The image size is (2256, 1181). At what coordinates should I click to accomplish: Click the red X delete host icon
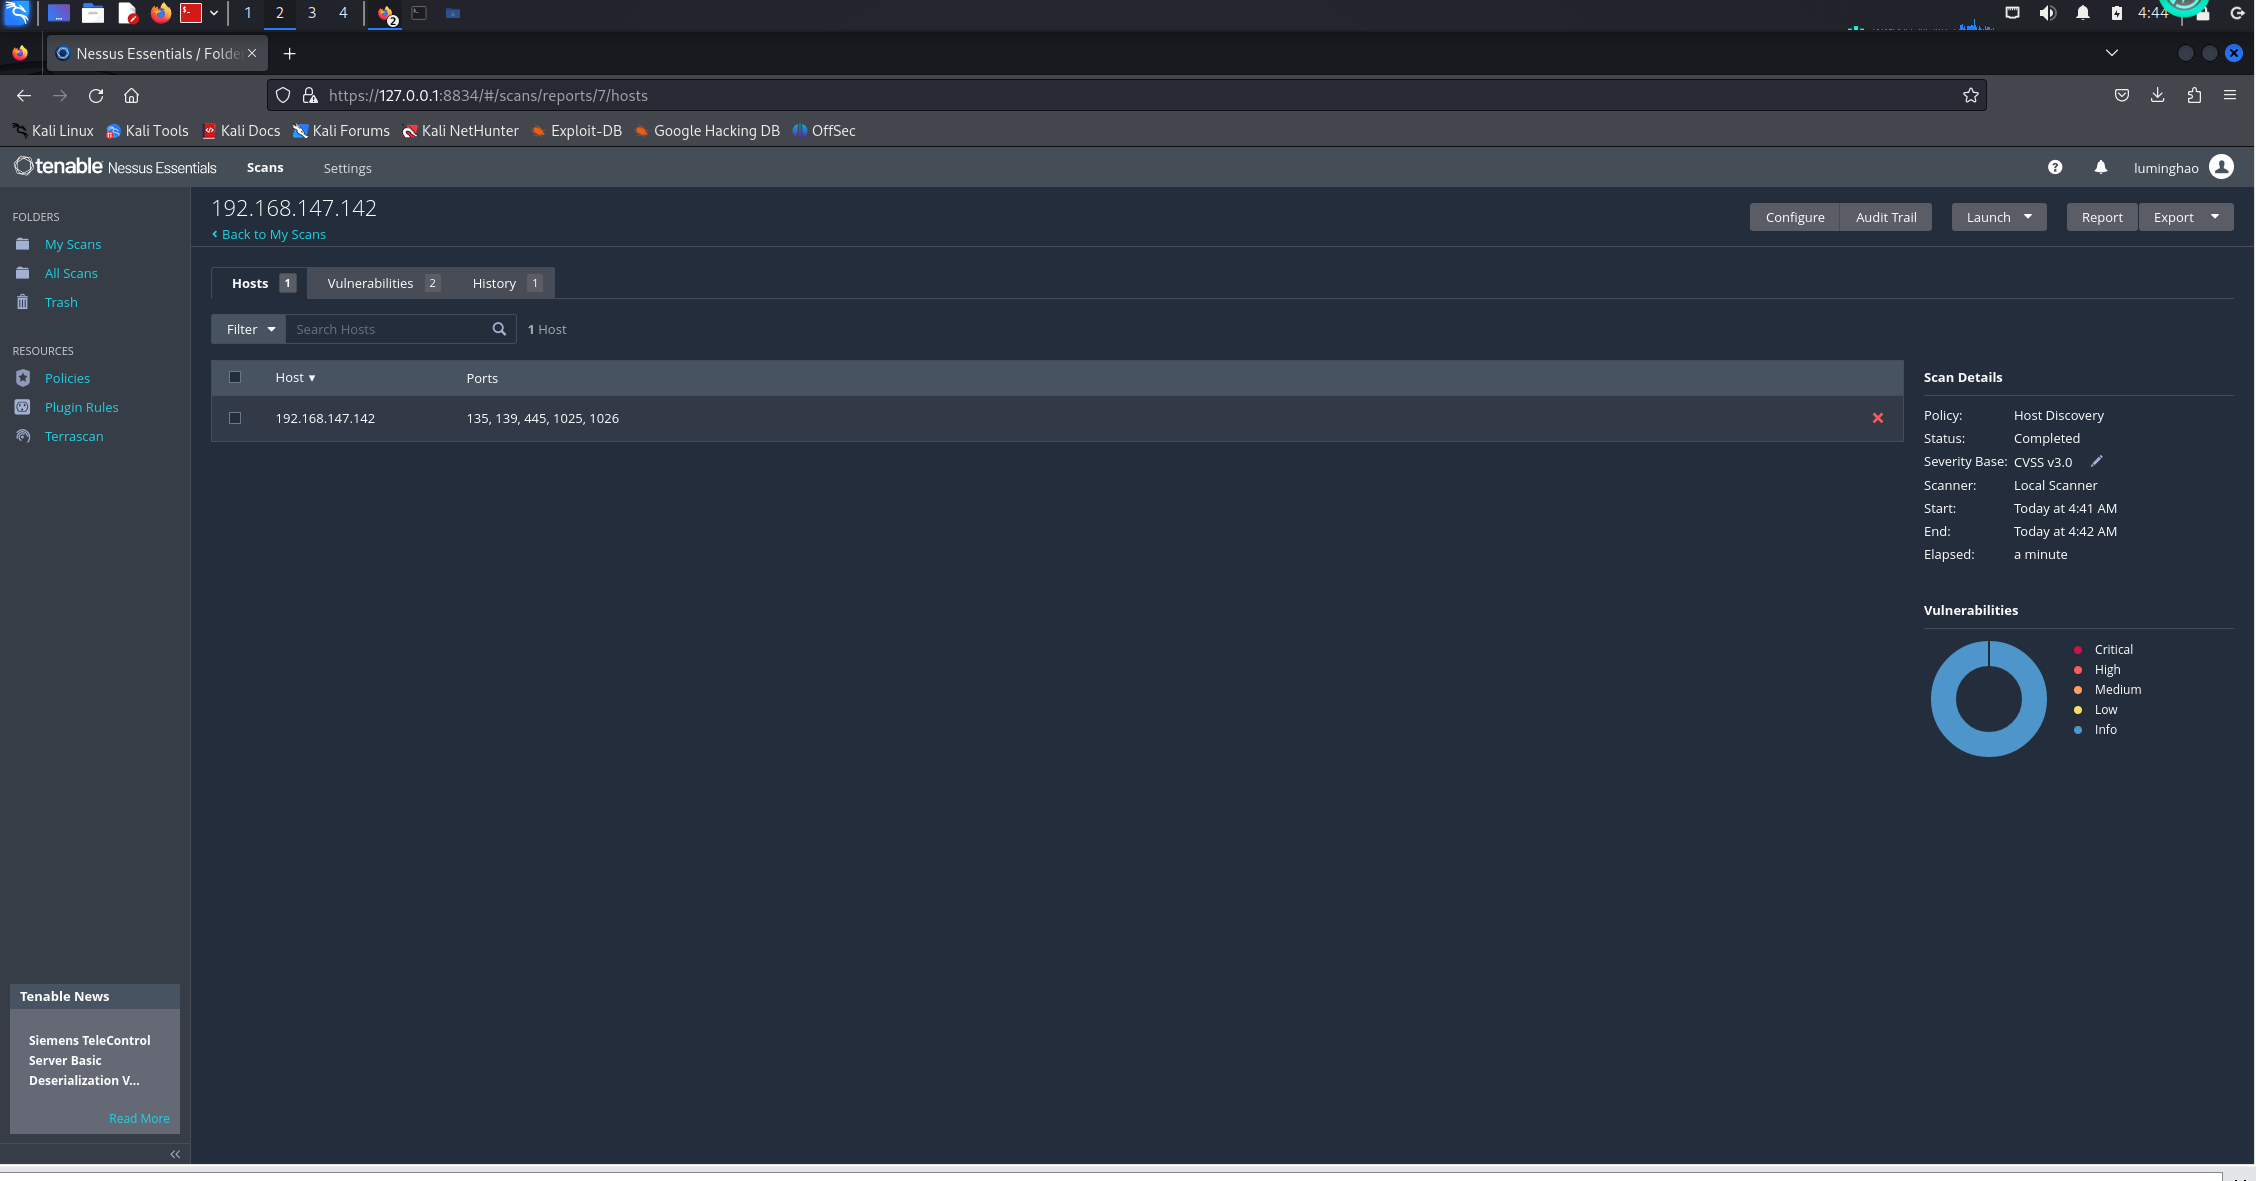(1877, 418)
